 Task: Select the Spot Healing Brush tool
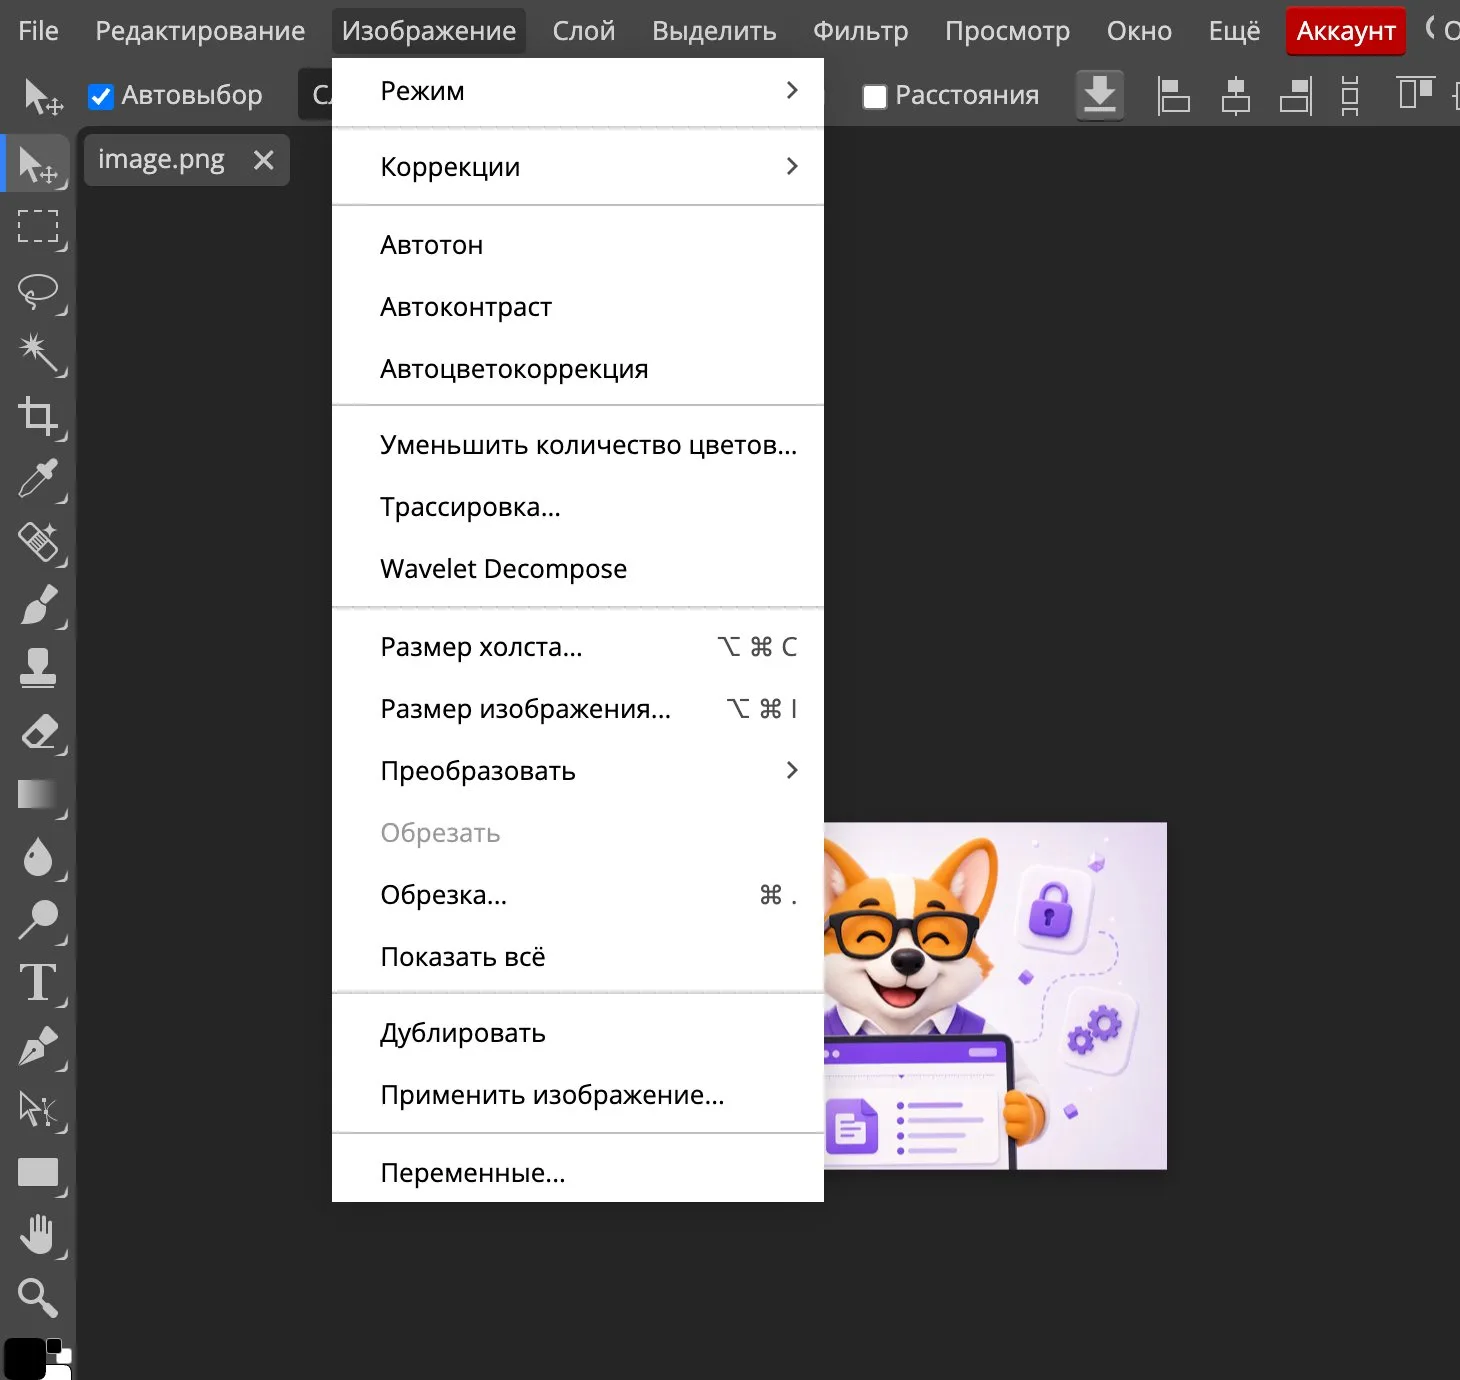tap(38, 541)
